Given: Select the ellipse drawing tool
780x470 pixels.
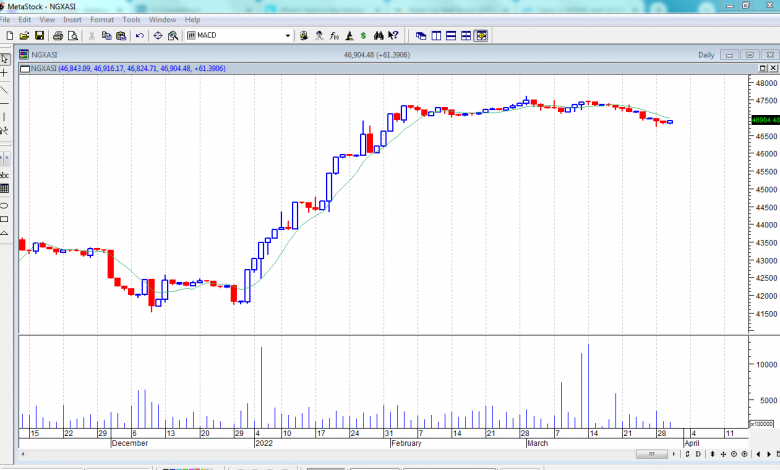Looking at the screenshot, I should coord(4,205).
